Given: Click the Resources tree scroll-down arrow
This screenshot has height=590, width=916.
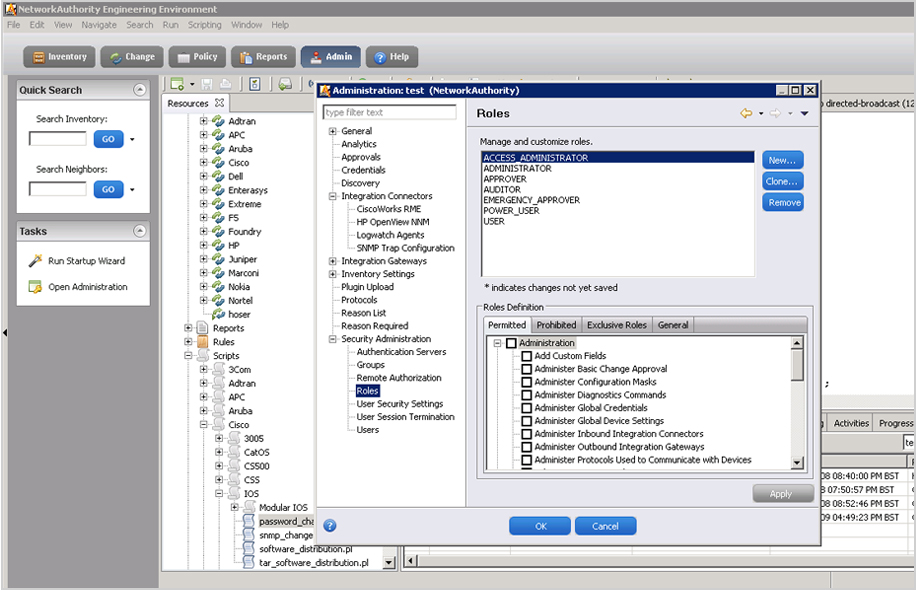Looking at the screenshot, I should point(389,563).
